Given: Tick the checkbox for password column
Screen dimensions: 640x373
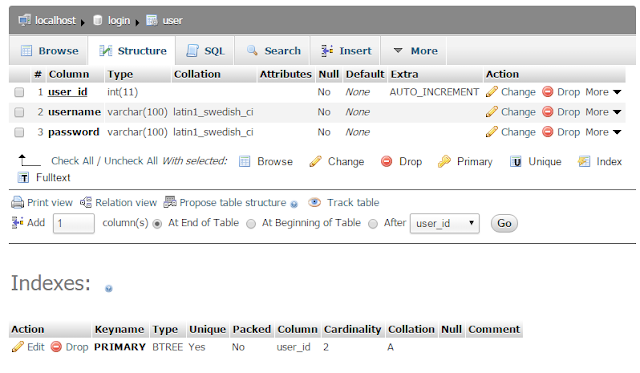Looking at the screenshot, I should [19, 132].
